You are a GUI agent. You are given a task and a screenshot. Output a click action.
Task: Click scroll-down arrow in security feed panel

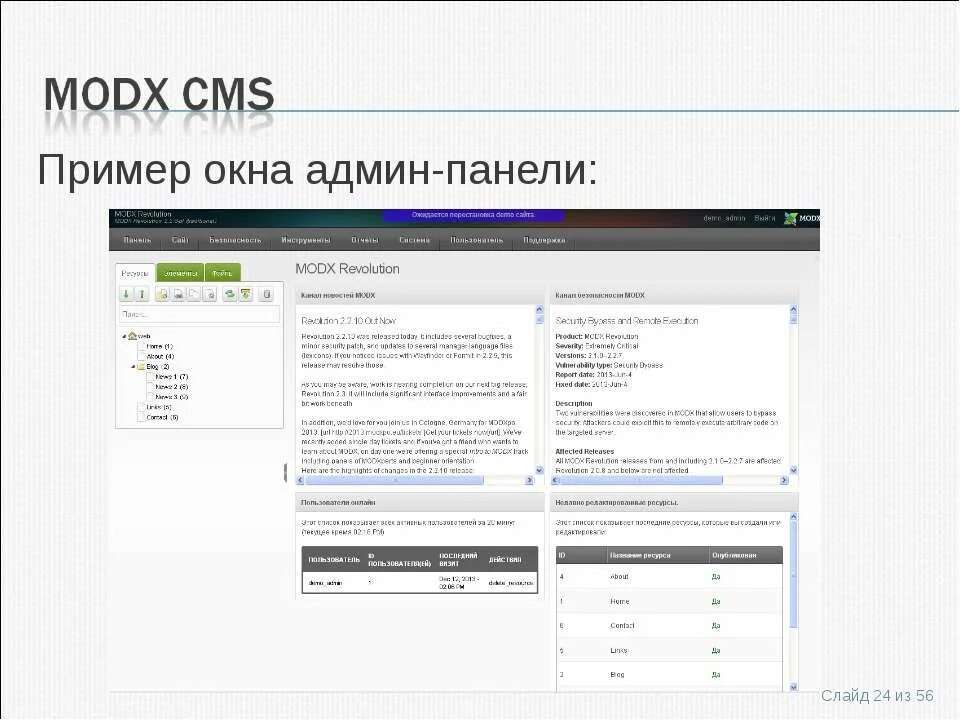tap(793, 470)
